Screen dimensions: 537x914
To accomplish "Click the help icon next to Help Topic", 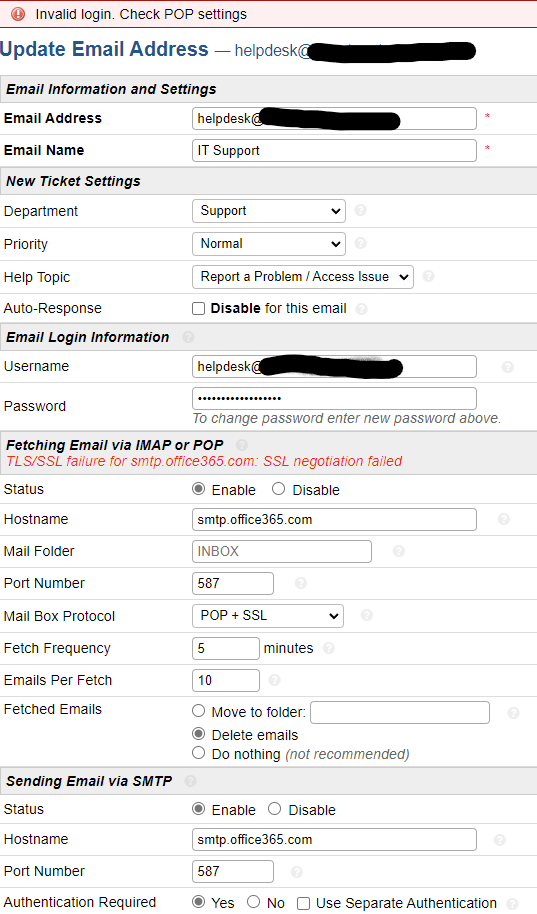I will click(x=428, y=276).
